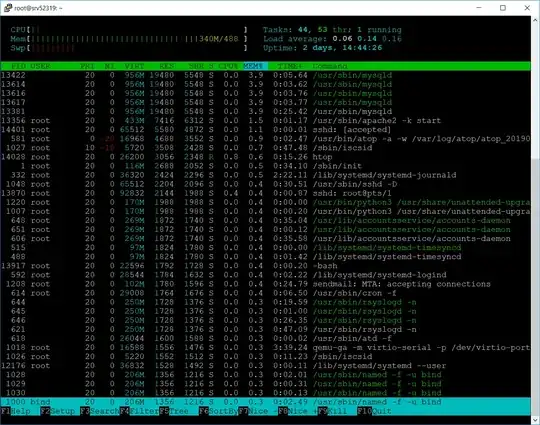Select sshd: root@pts/1 process row
Image resolution: width=540 pixels, height=425 pixels.
pos(265,193)
